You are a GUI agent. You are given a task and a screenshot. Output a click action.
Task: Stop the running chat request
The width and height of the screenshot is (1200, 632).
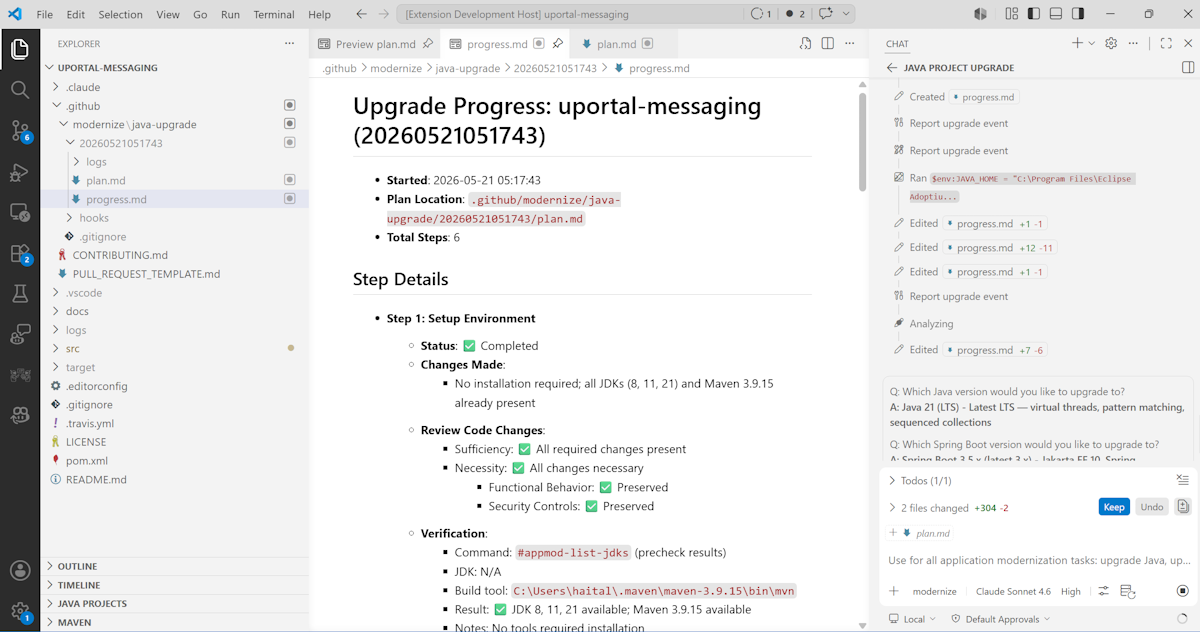[1183, 591]
